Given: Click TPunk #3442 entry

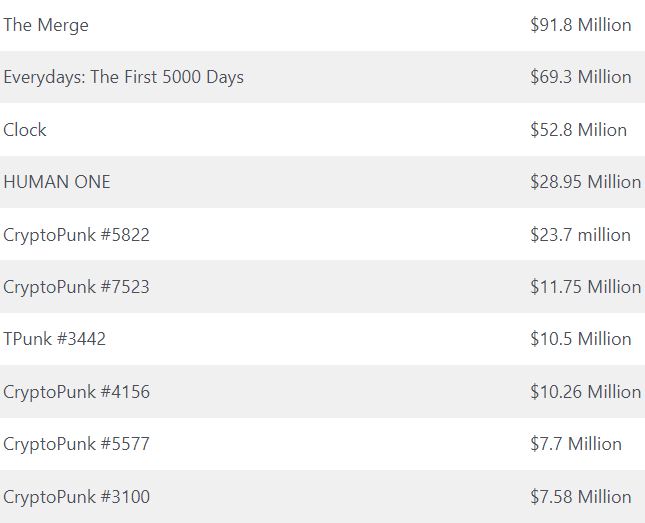Looking at the screenshot, I should pos(54,339).
